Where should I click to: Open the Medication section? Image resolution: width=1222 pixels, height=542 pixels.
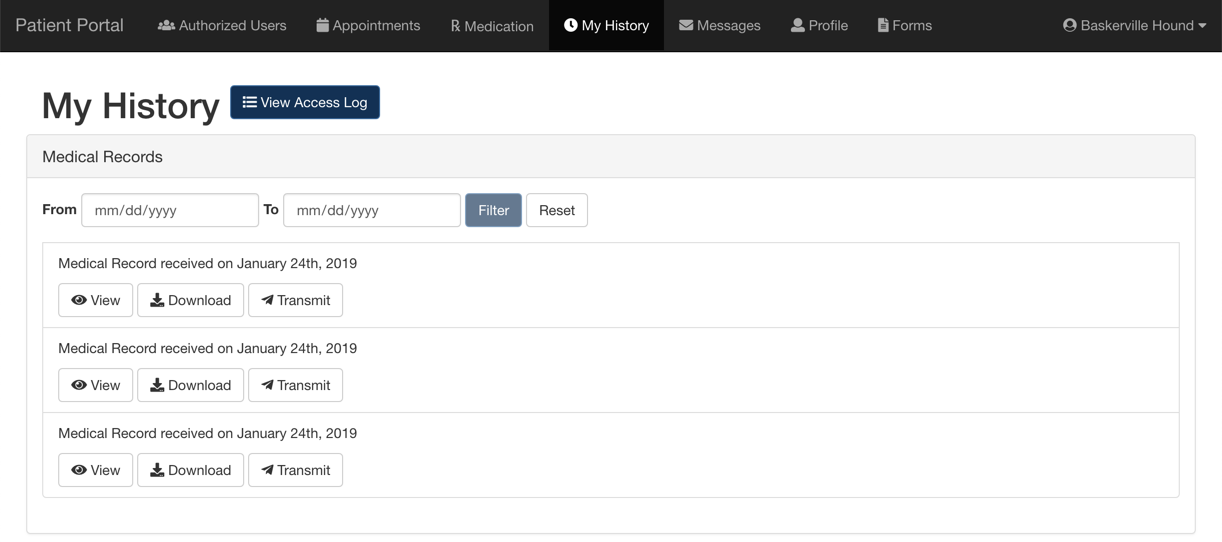point(491,25)
